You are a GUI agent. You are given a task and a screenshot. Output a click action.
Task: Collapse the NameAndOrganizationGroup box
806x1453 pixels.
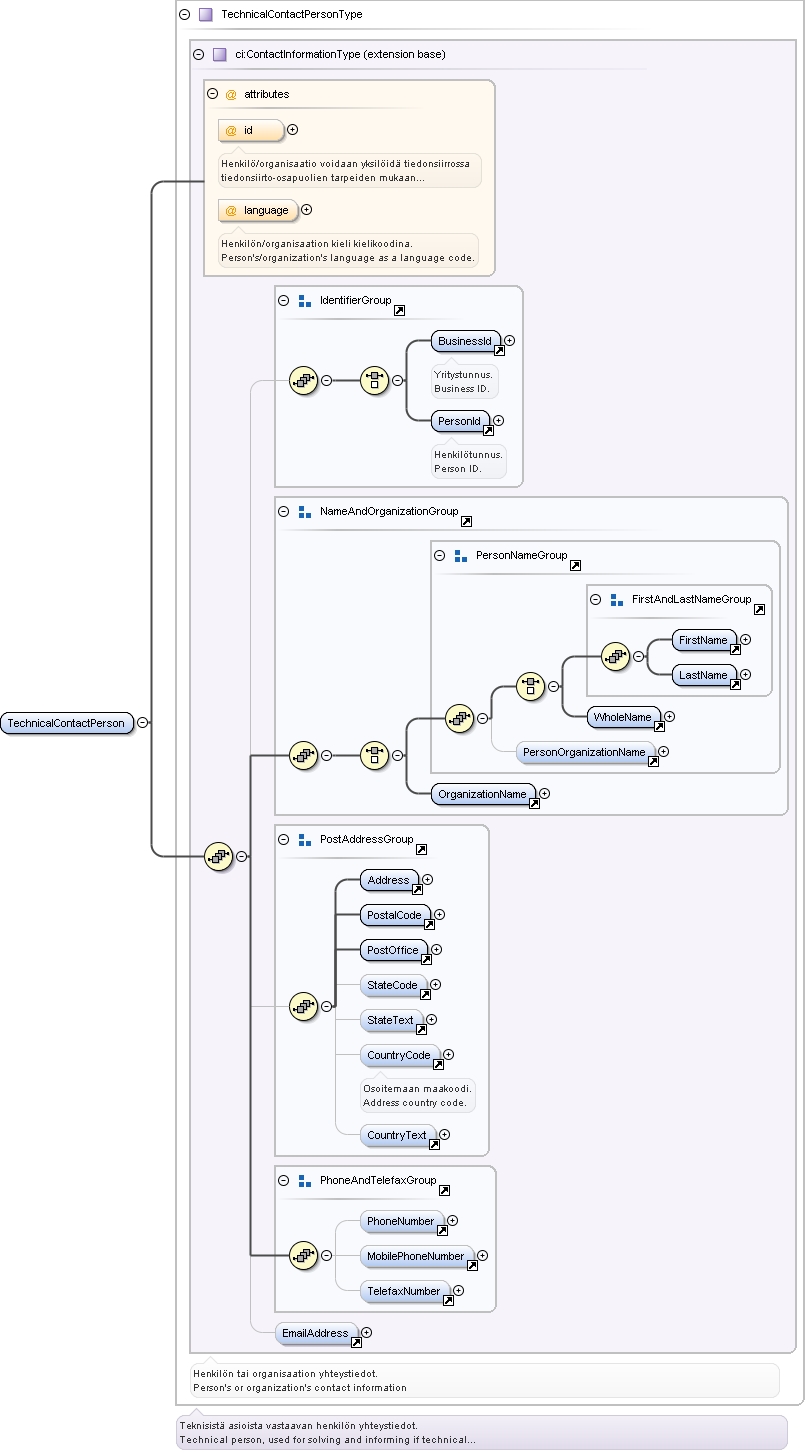pos(283,511)
